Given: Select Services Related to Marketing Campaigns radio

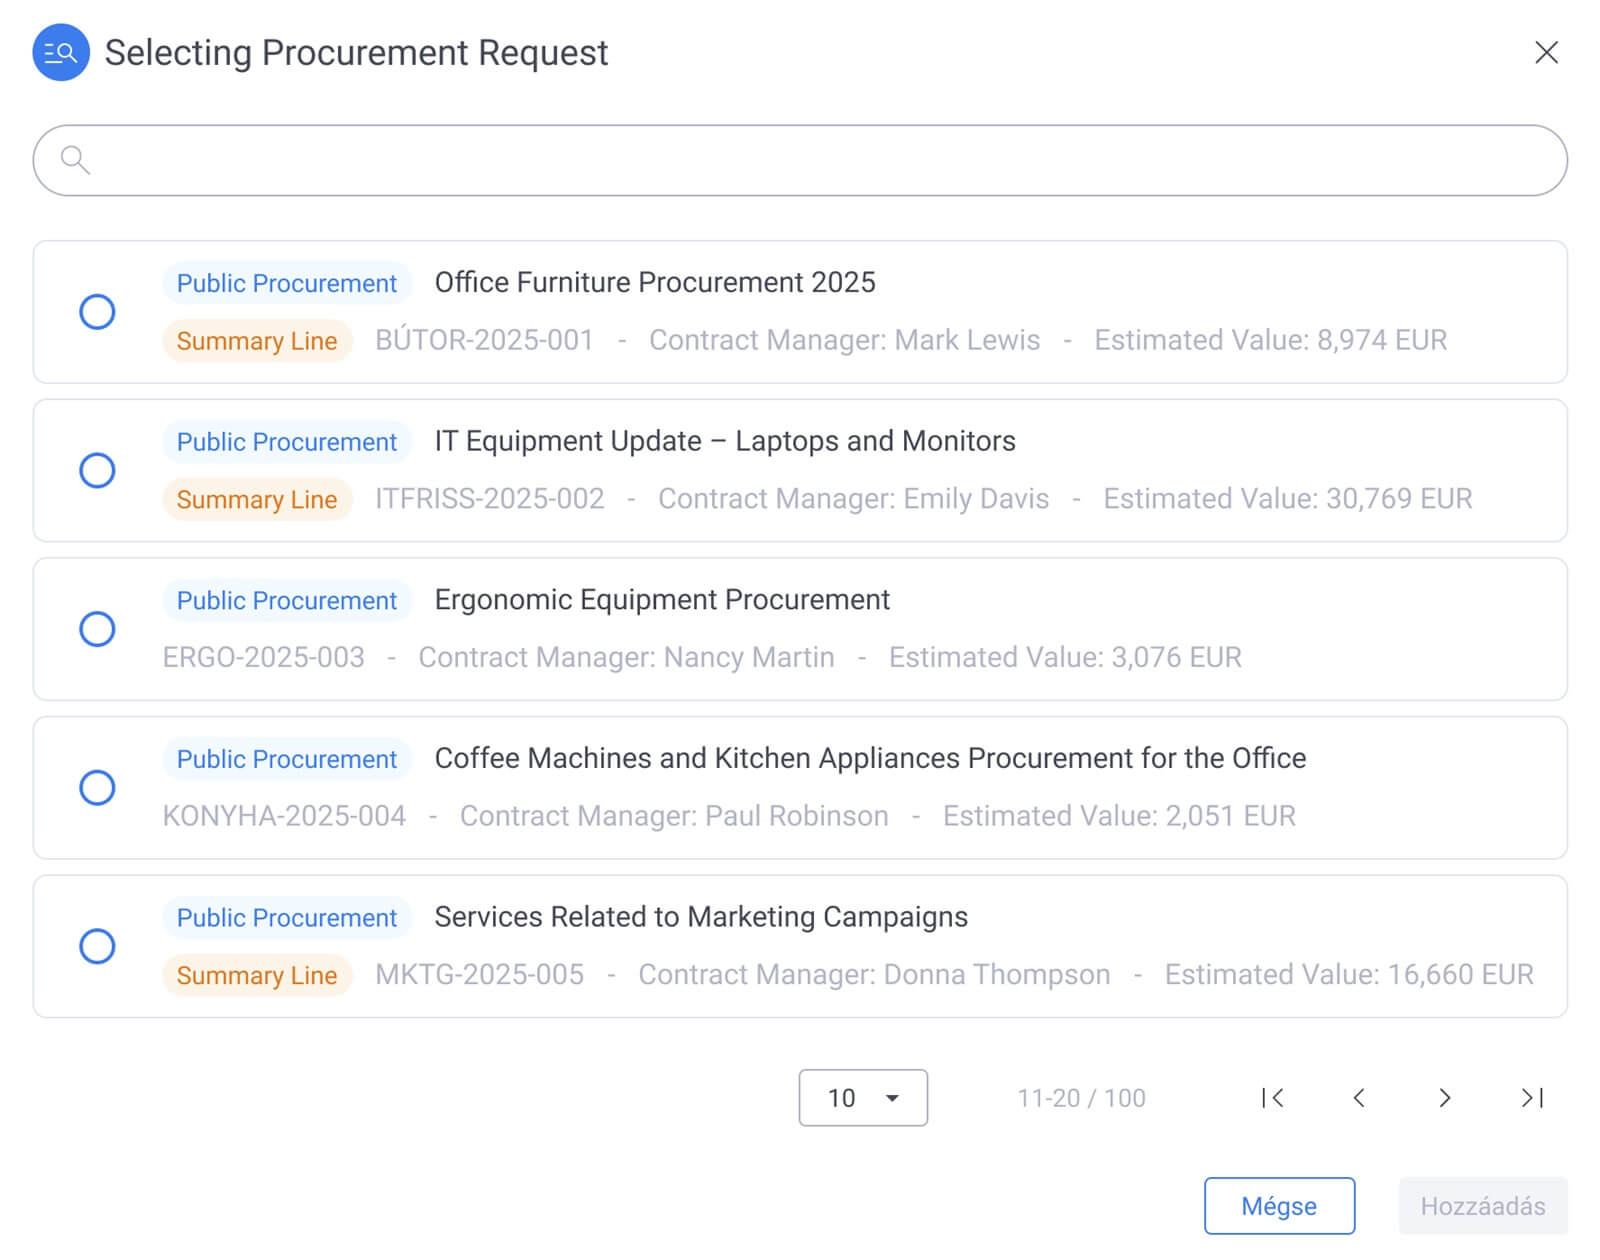Looking at the screenshot, I should (x=97, y=946).
